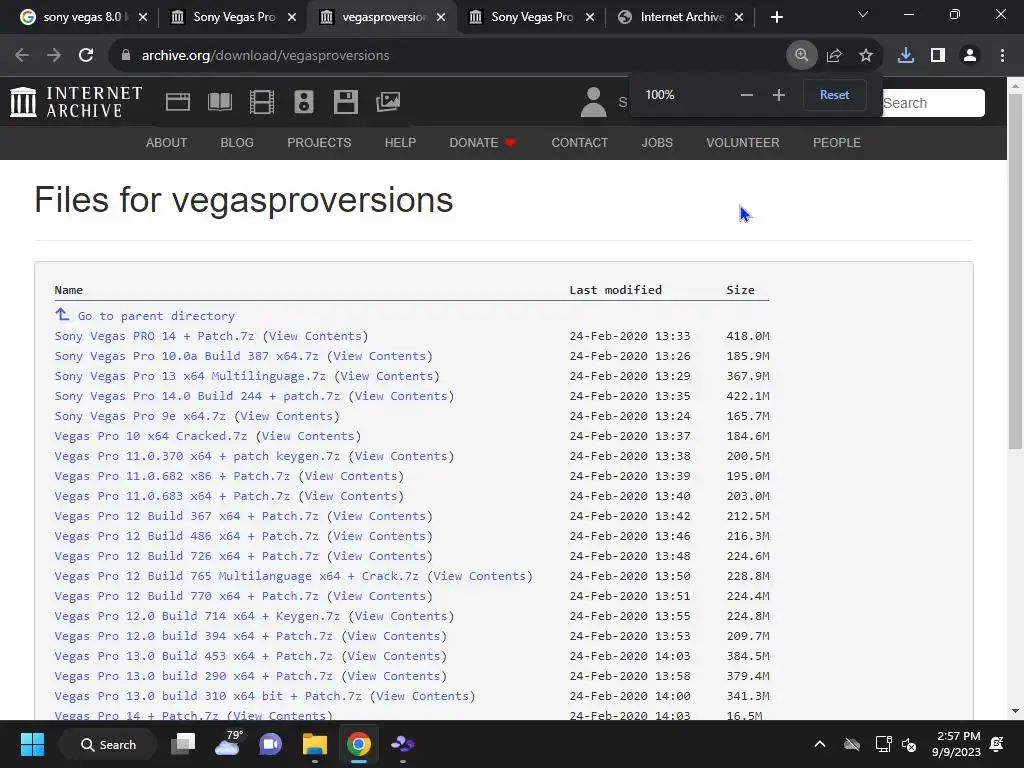Open the PEOPLE menu item
The height and width of the screenshot is (768, 1024).
click(x=837, y=142)
